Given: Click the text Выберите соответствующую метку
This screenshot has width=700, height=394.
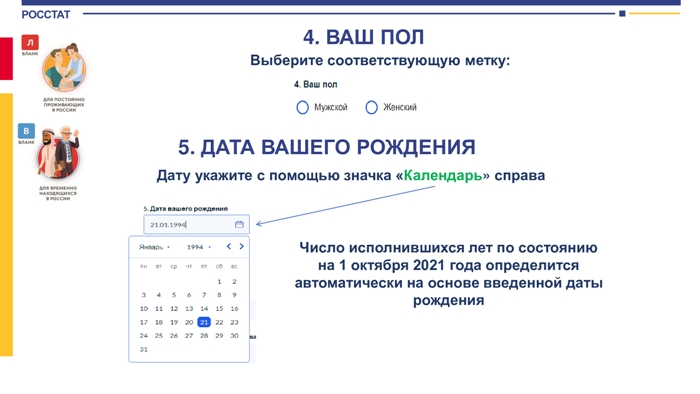Looking at the screenshot, I should click(380, 60).
